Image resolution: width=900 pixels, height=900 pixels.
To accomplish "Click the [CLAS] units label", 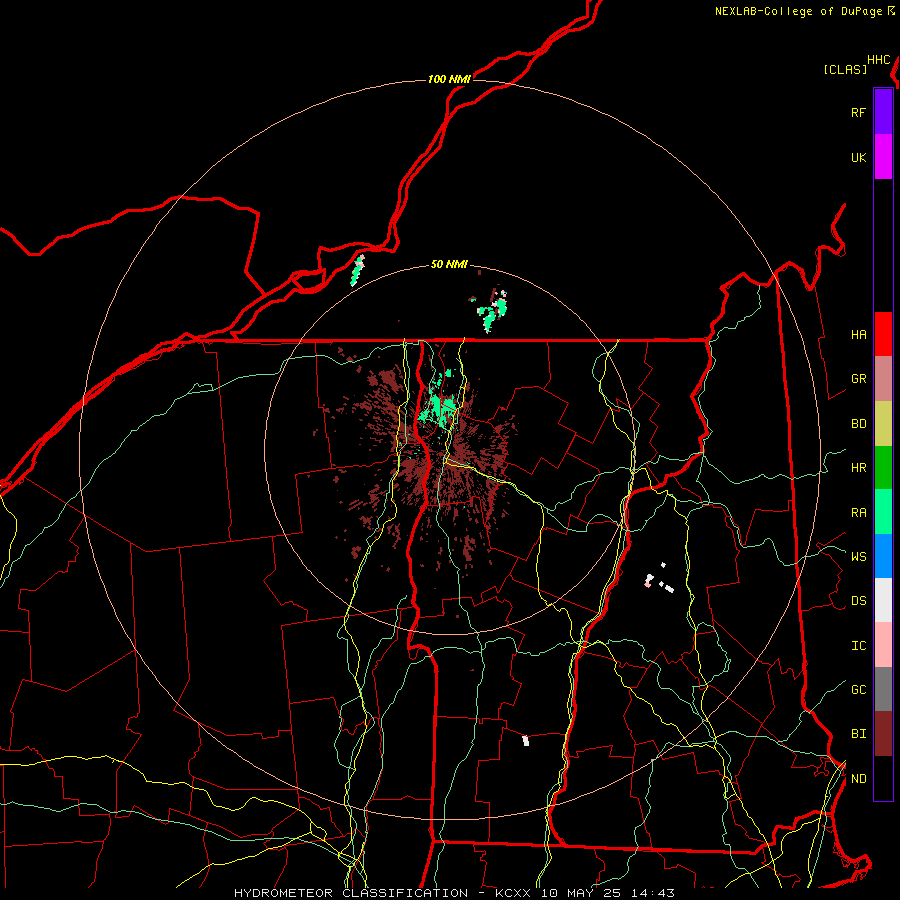I will click(x=845, y=69).
